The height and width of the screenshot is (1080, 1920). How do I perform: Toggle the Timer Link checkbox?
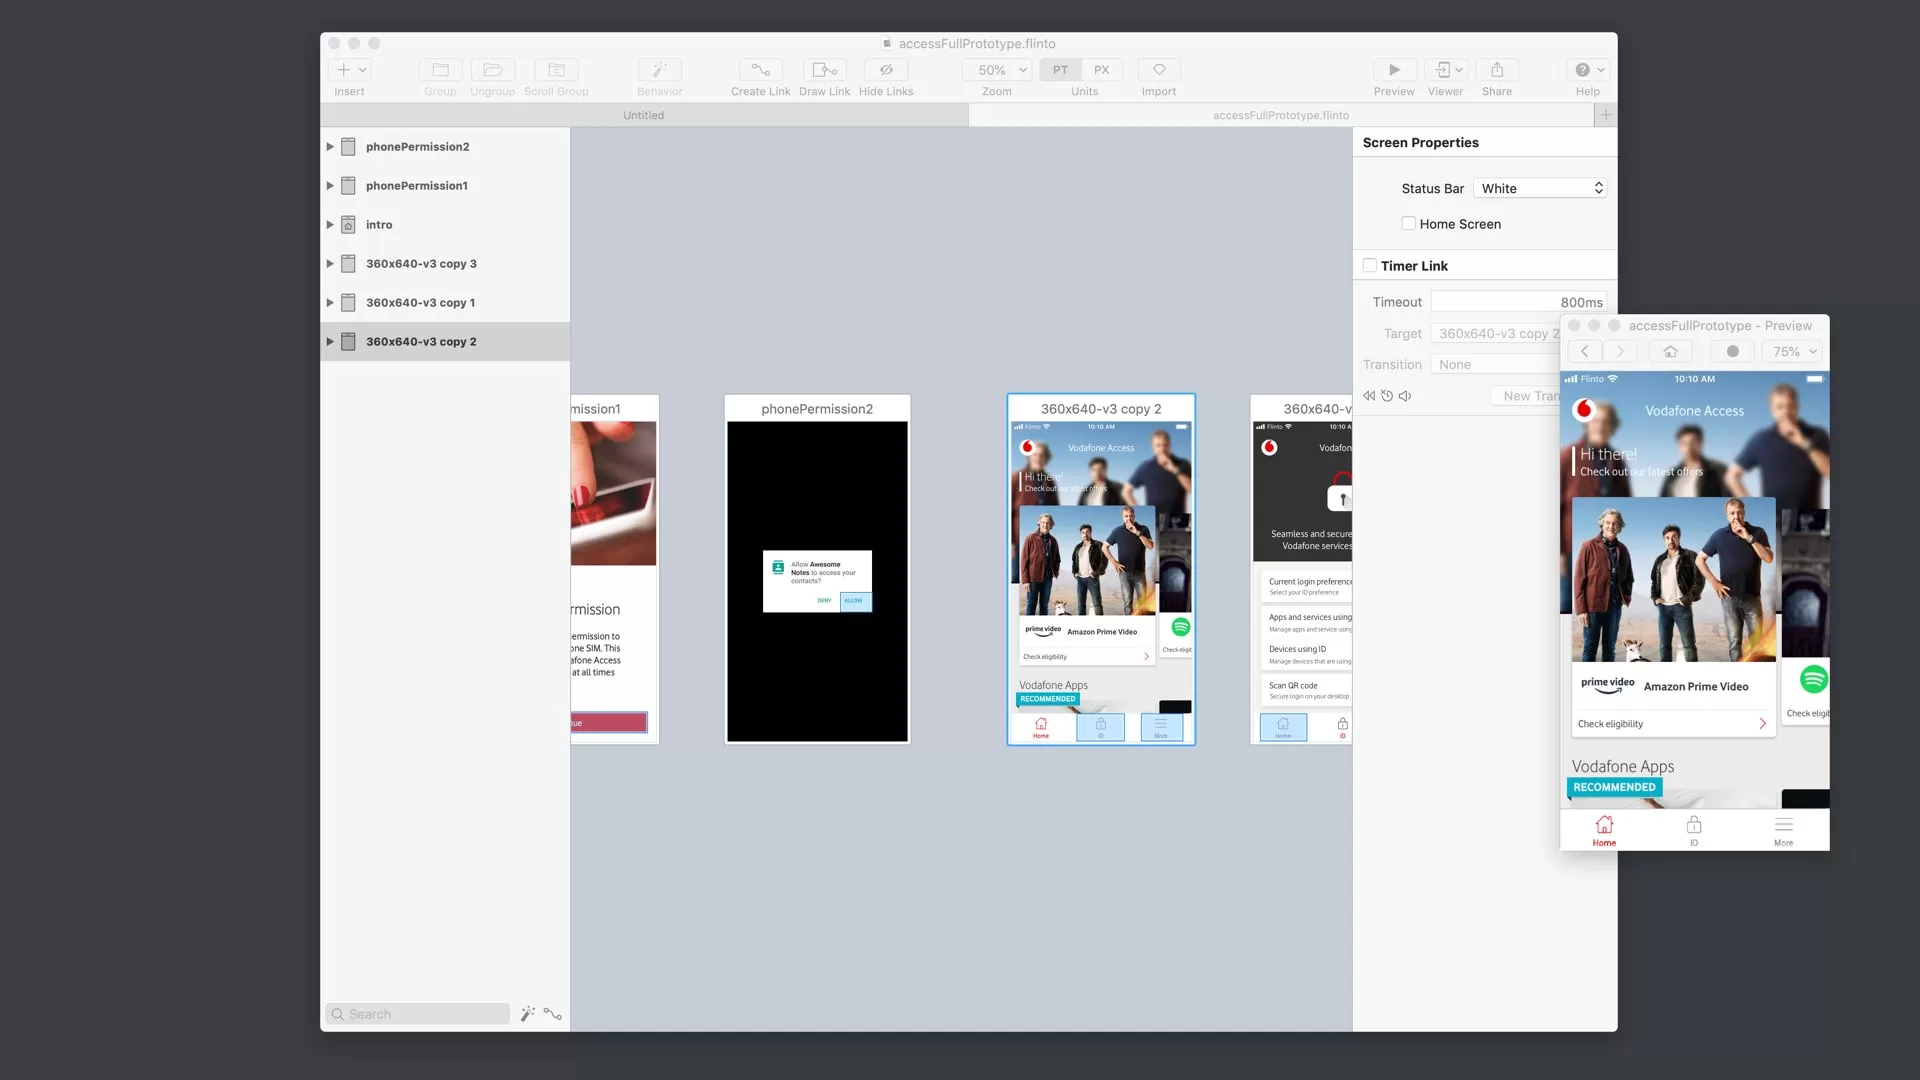pos(1370,266)
